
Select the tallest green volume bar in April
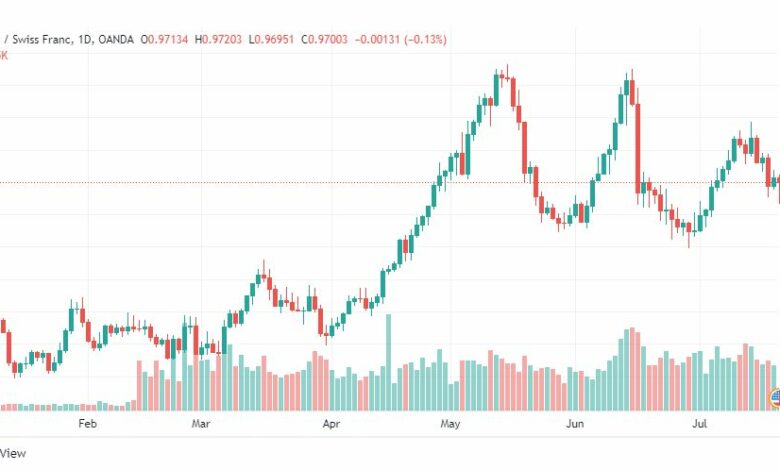[389, 362]
